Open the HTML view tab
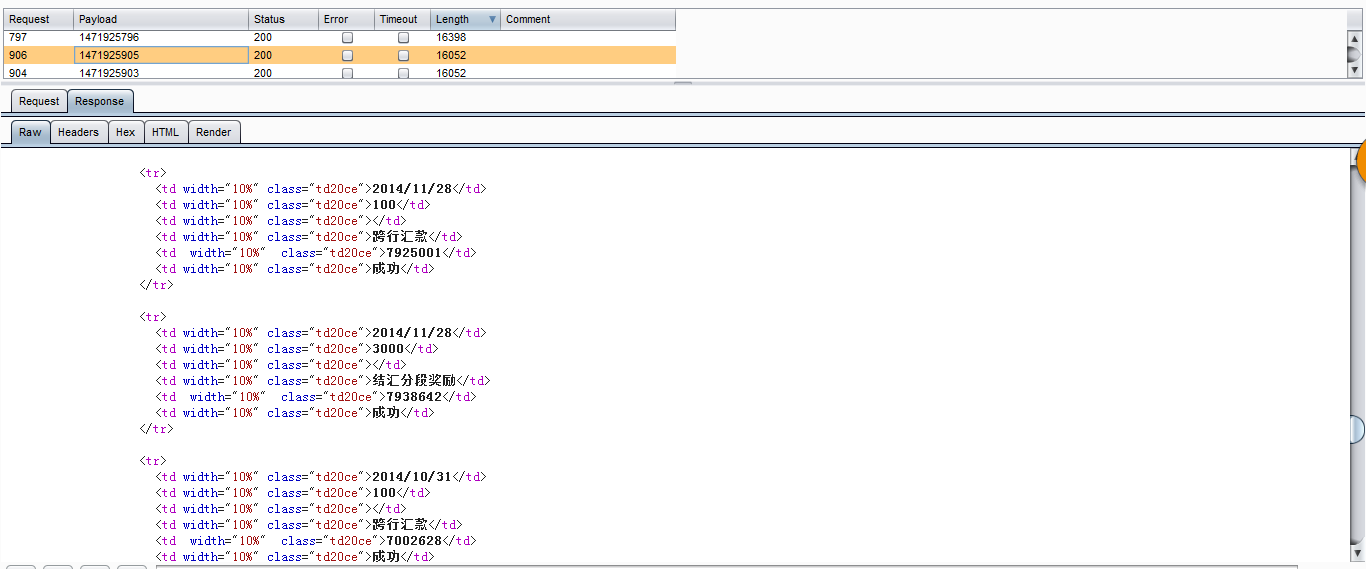 tap(165, 132)
